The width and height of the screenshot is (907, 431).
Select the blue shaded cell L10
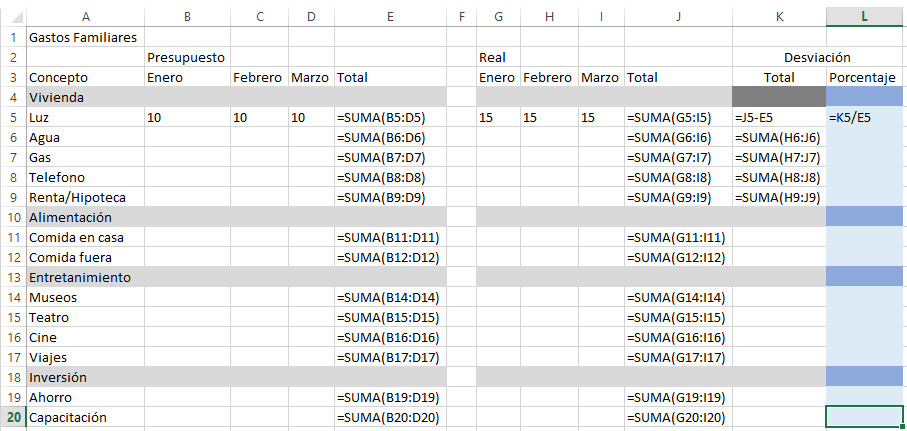[864, 218]
